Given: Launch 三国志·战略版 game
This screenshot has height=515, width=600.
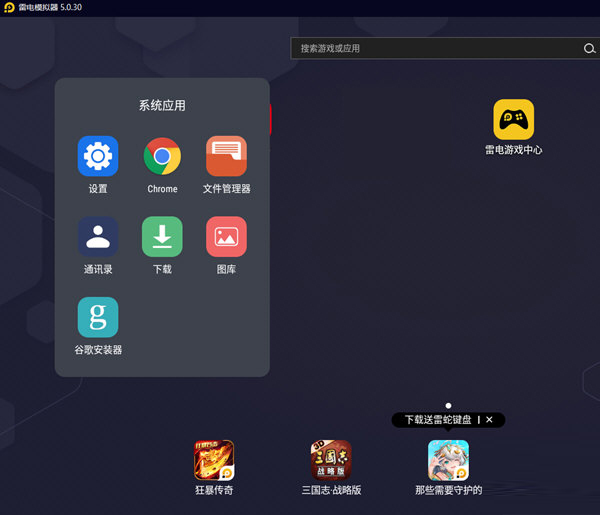Looking at the screenshot, I should coord(331,460).
